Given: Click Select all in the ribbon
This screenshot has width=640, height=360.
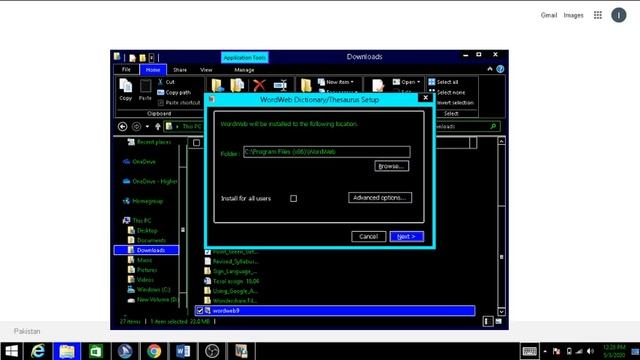Looking at the screenshot, I should point(443,82).
